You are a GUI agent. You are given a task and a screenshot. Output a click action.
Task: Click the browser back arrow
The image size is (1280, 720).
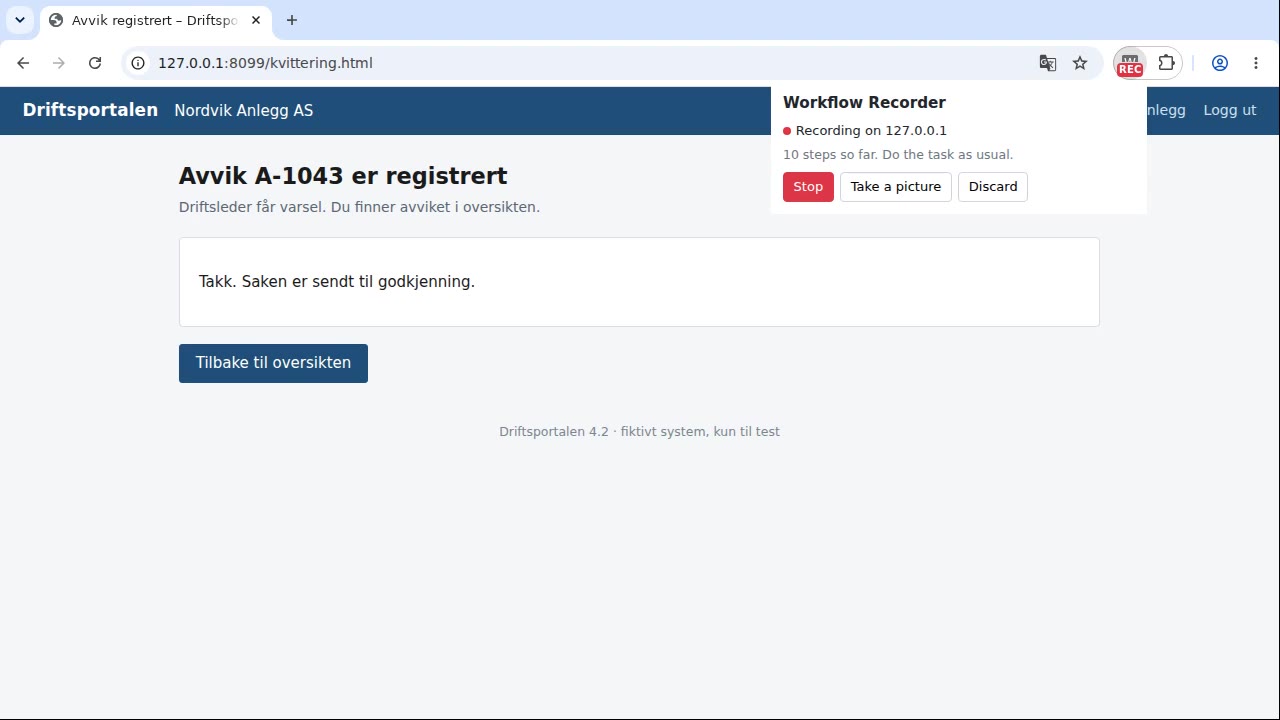click(x=23, y=63)
